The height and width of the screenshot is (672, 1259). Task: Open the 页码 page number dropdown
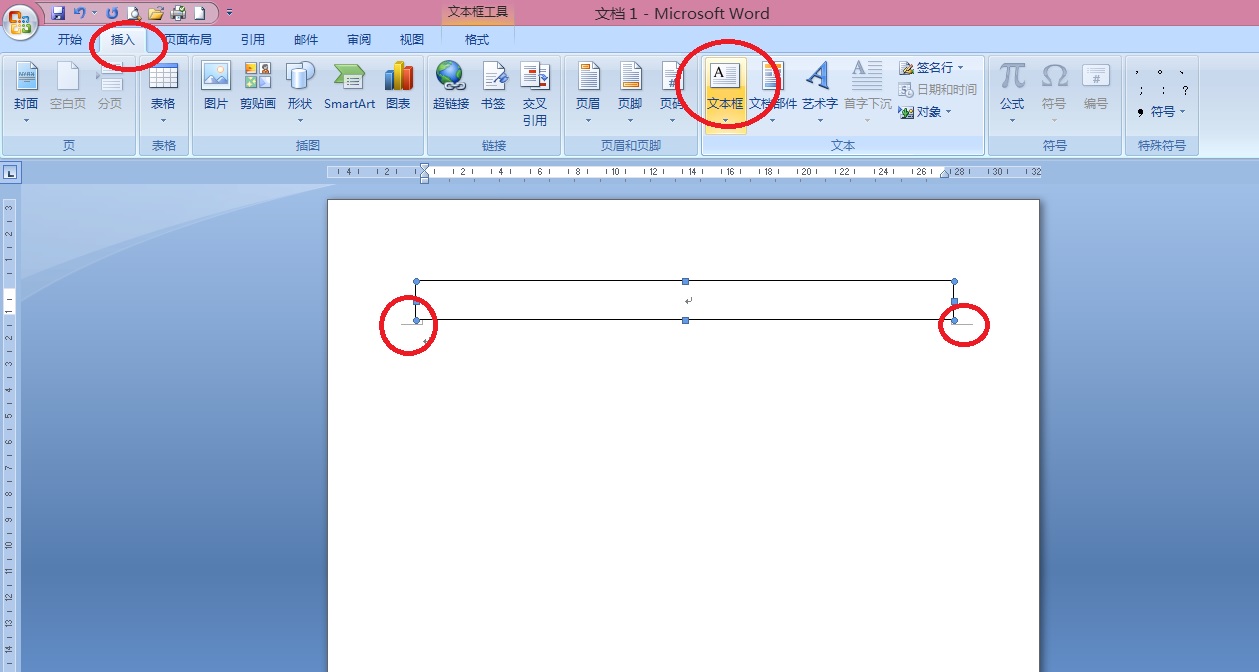point(672,92)
